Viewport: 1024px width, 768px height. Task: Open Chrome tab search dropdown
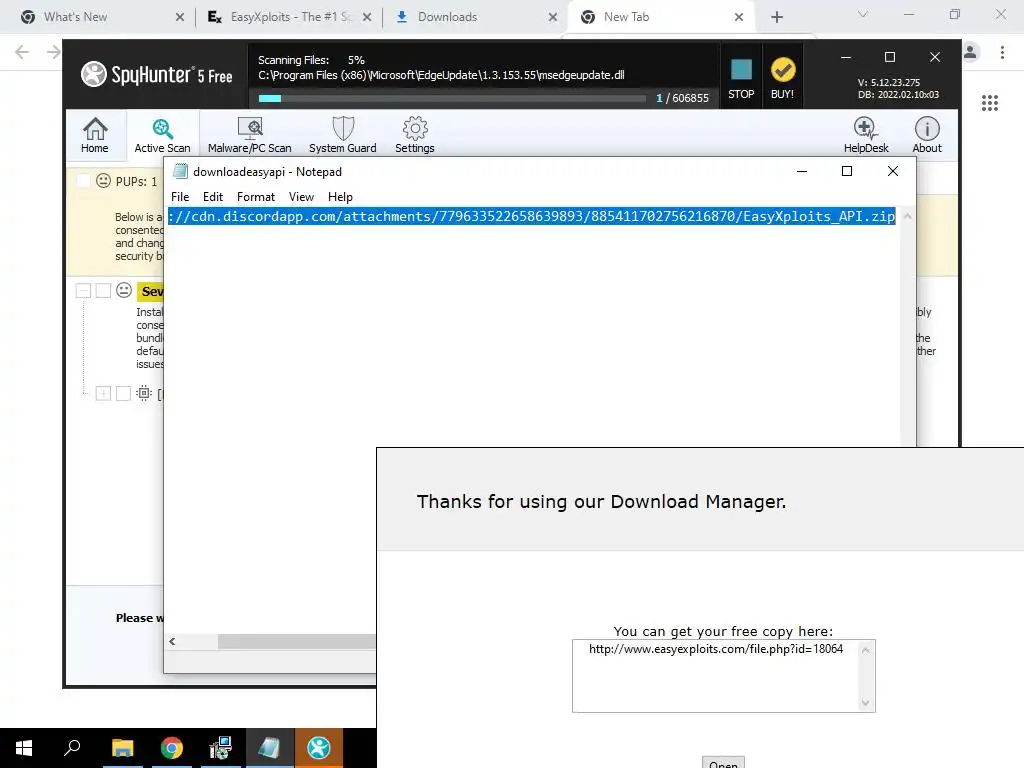click(863, 14)
